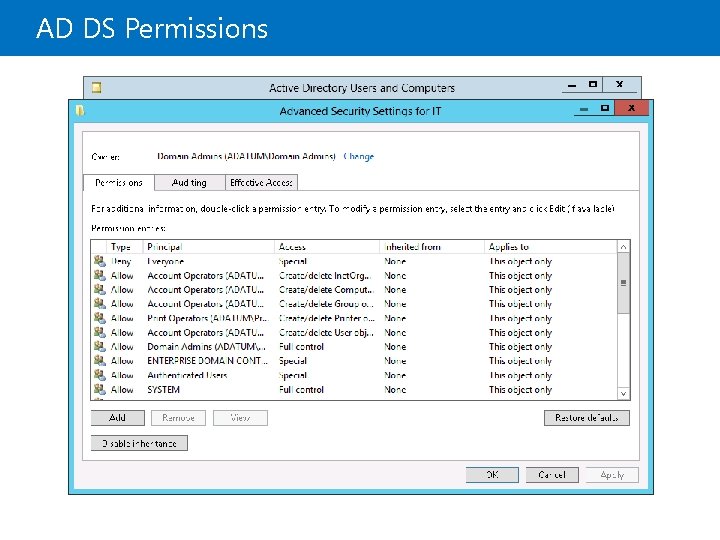Image resolution: width=720 pixels, height=540 pixels.
Task: Click the Active Directory Users and Computers window icon
Action: 96,87
